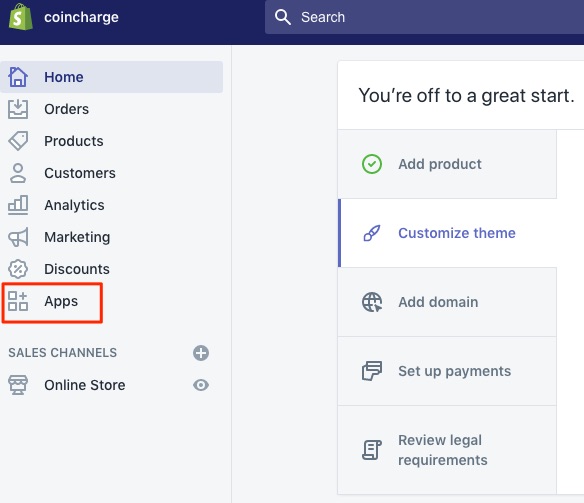Click the Discounts percent badge icon
Screen dimensions: 584x503
point(18,269)
